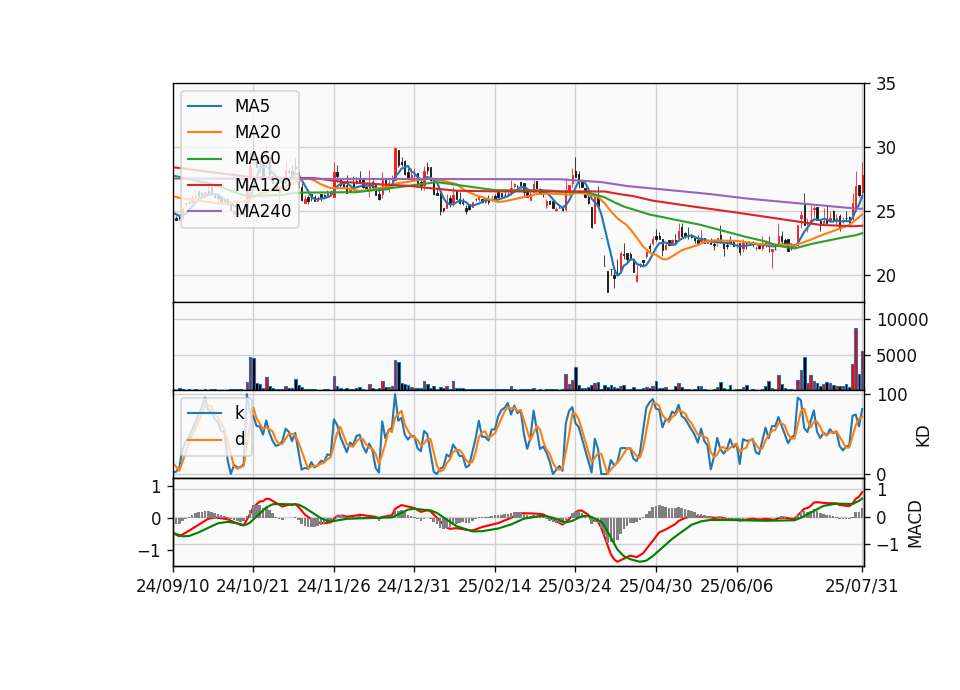The width and height of the screenshot is (960, 690).
Task: Click the left MACD axis value −1
Action: [x=150, y=550]
